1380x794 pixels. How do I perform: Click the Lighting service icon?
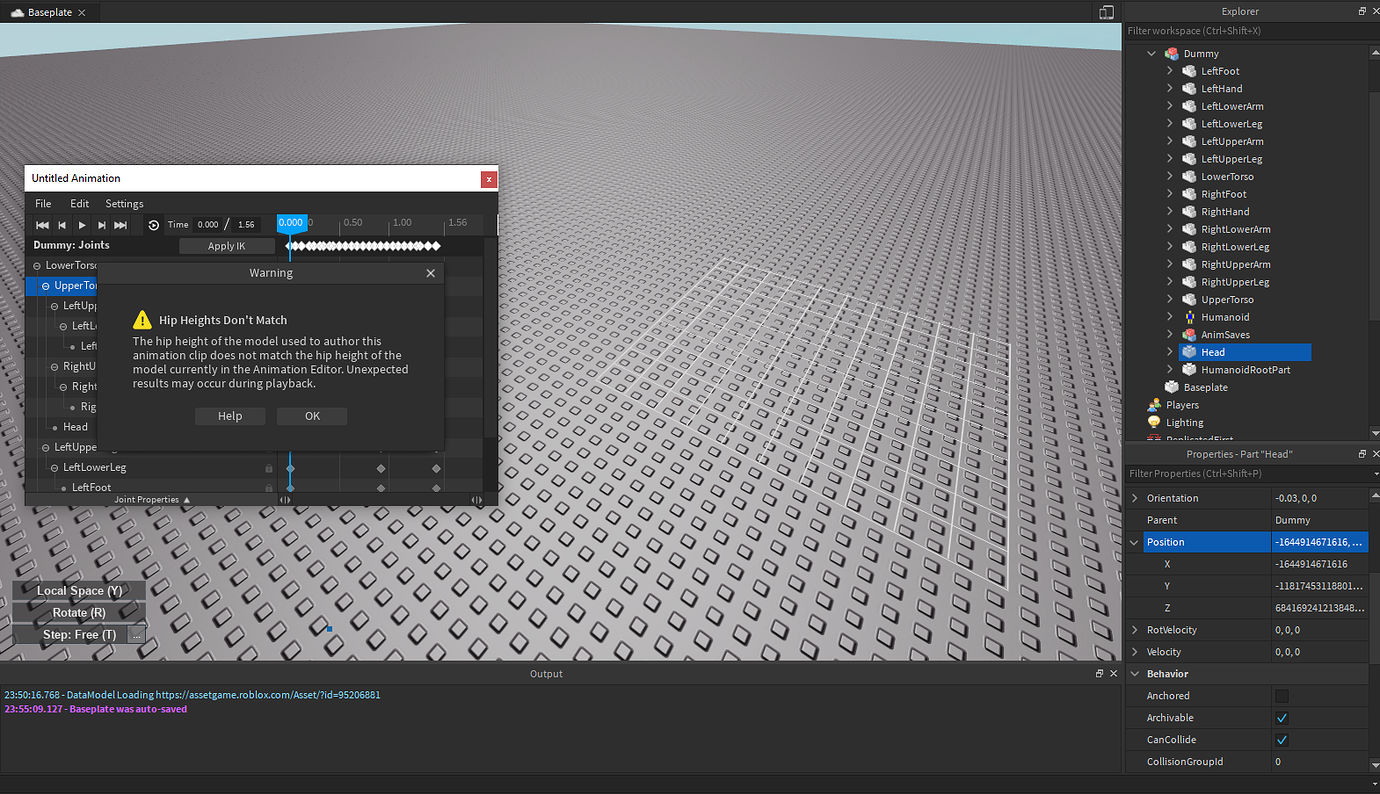pyautogui.click(x=1153, y=423)
